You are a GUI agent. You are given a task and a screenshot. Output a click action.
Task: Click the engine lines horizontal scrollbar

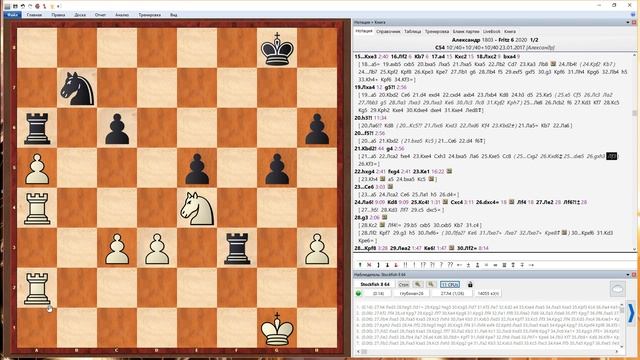(x=488, y=351)
